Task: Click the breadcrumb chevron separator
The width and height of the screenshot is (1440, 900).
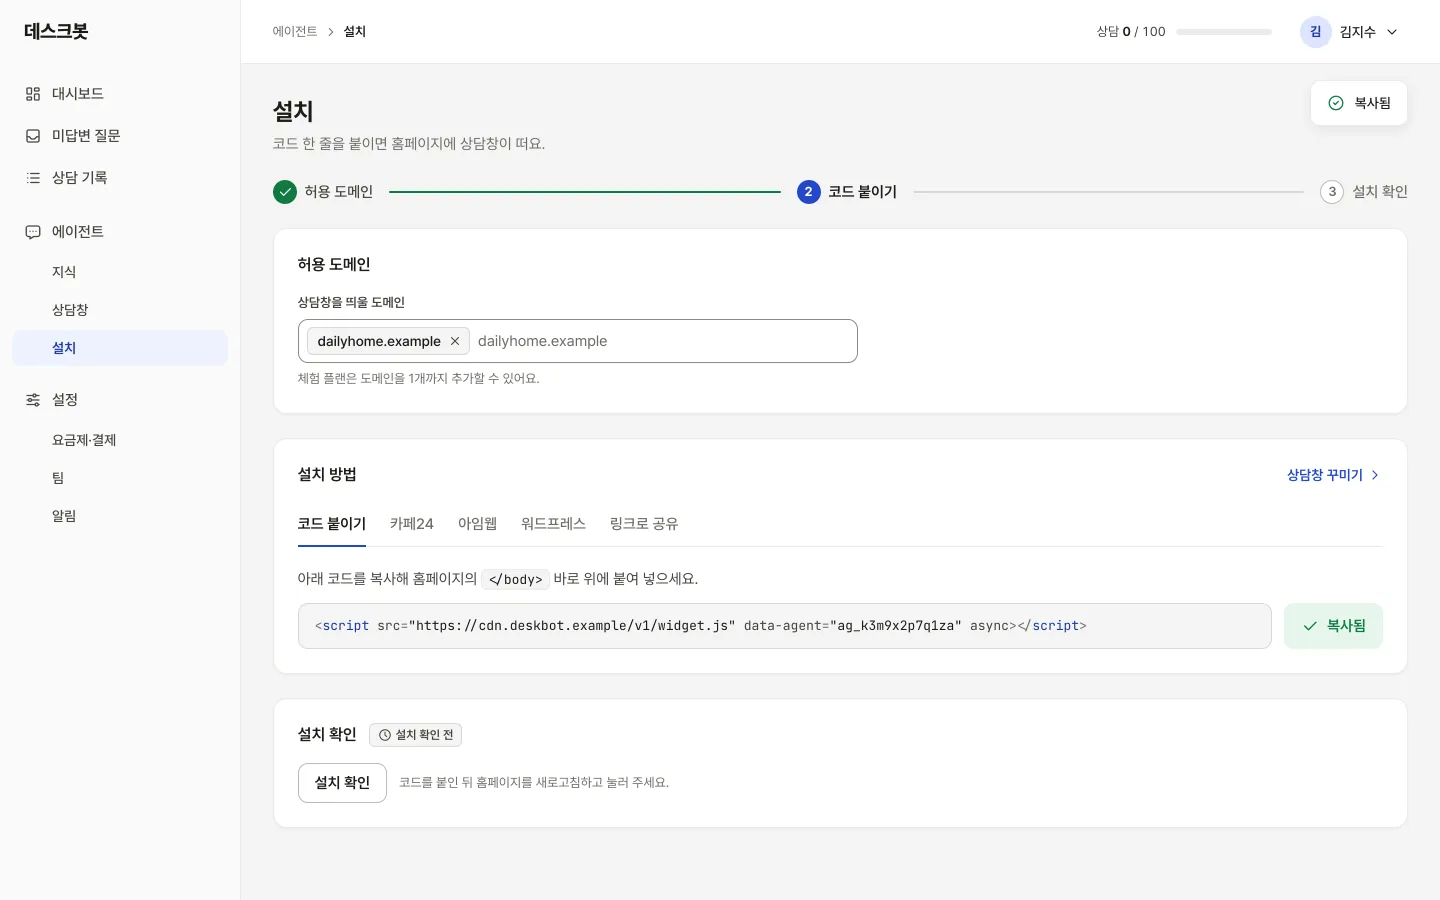Action: (331, 32)
